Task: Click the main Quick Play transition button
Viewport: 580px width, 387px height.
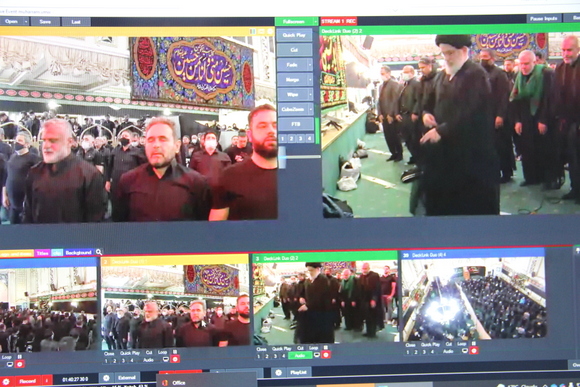Action: coord(294,36)
